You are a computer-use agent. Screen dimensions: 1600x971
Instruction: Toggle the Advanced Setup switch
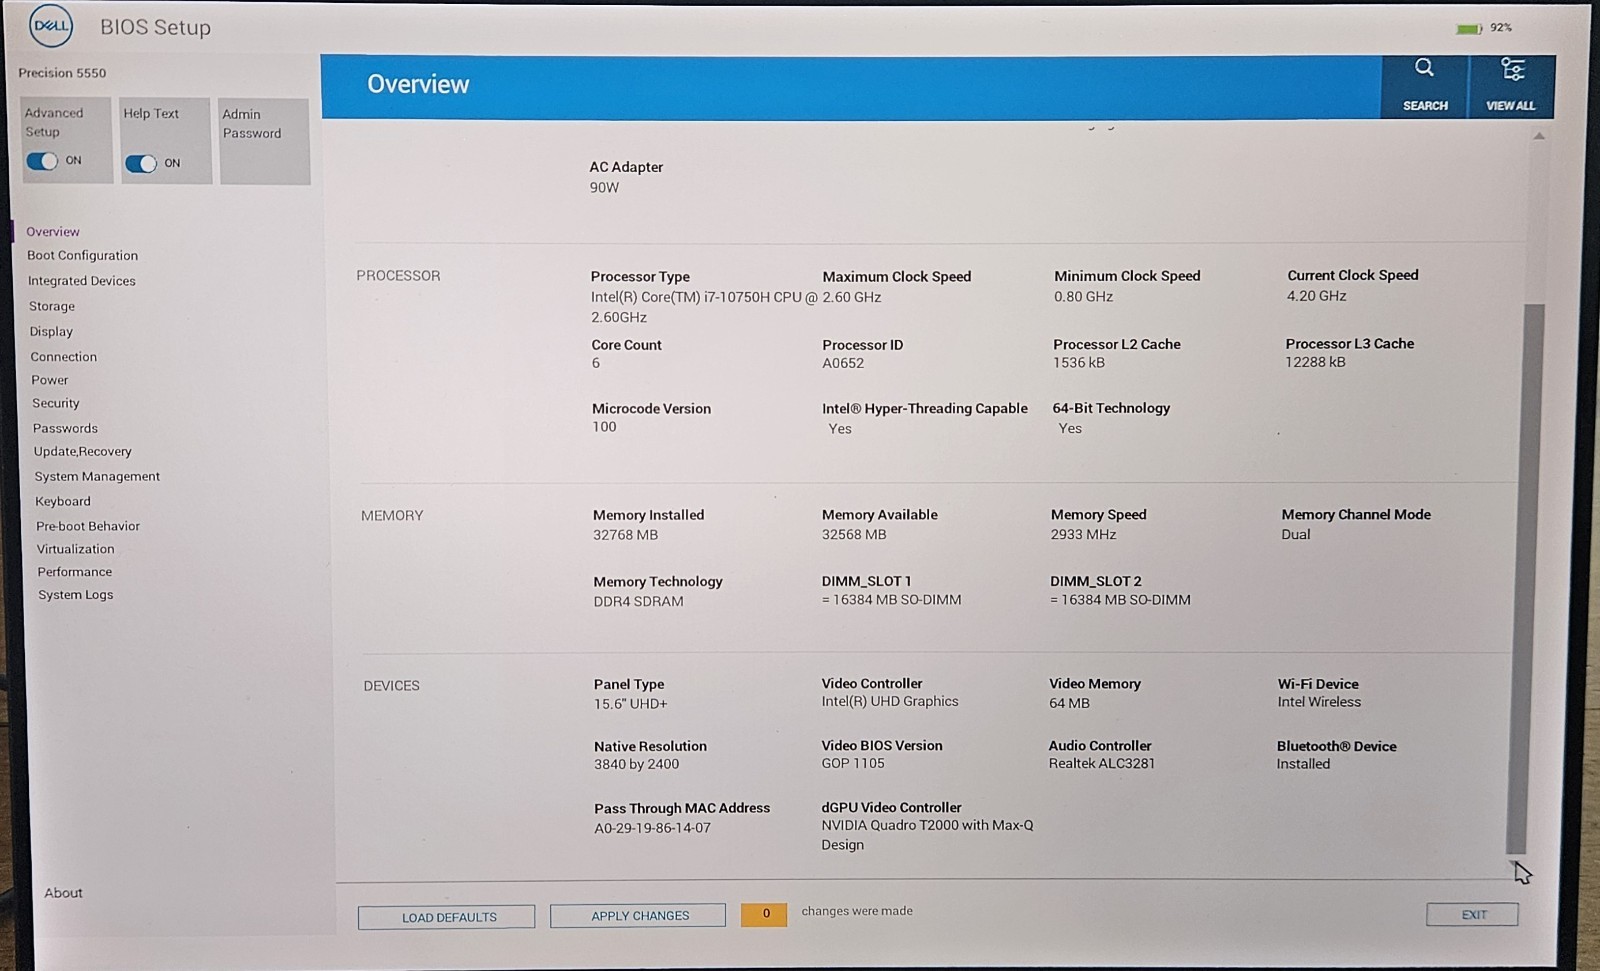(42, 161)
